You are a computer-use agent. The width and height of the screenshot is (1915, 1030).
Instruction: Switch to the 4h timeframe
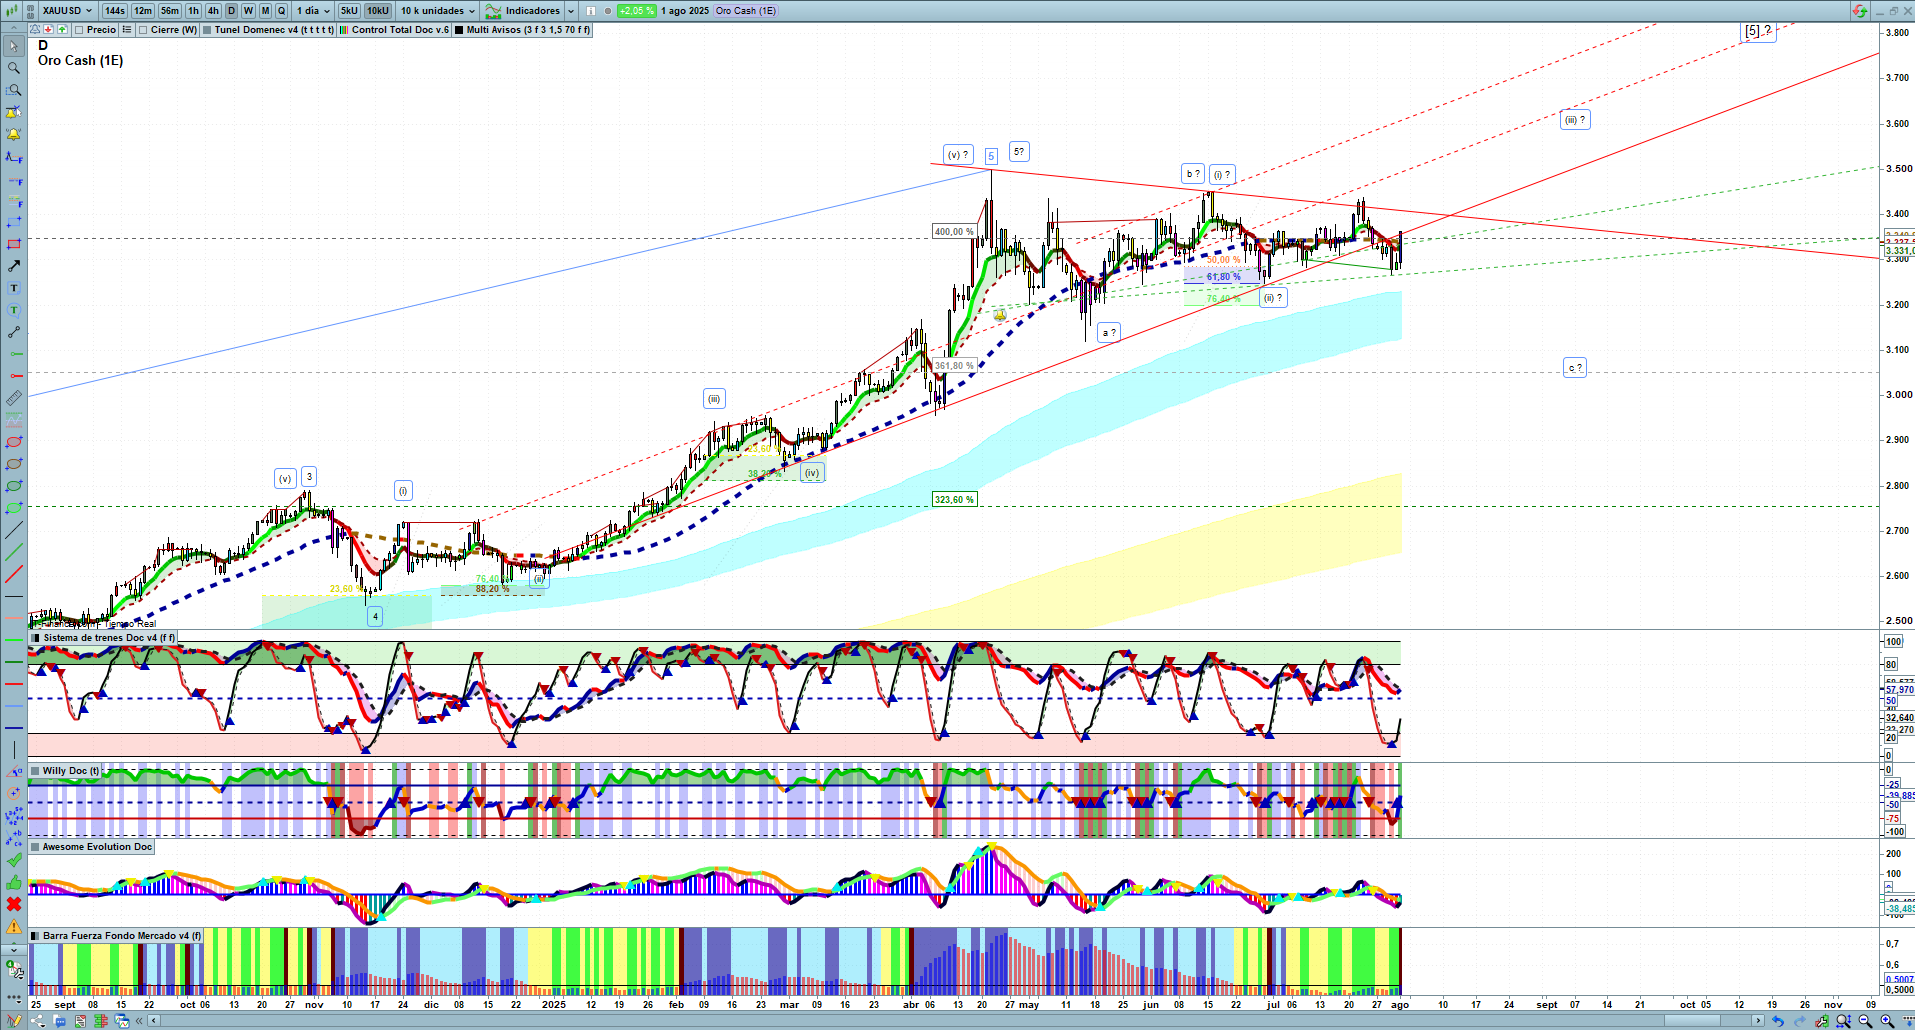coord(213,11)
